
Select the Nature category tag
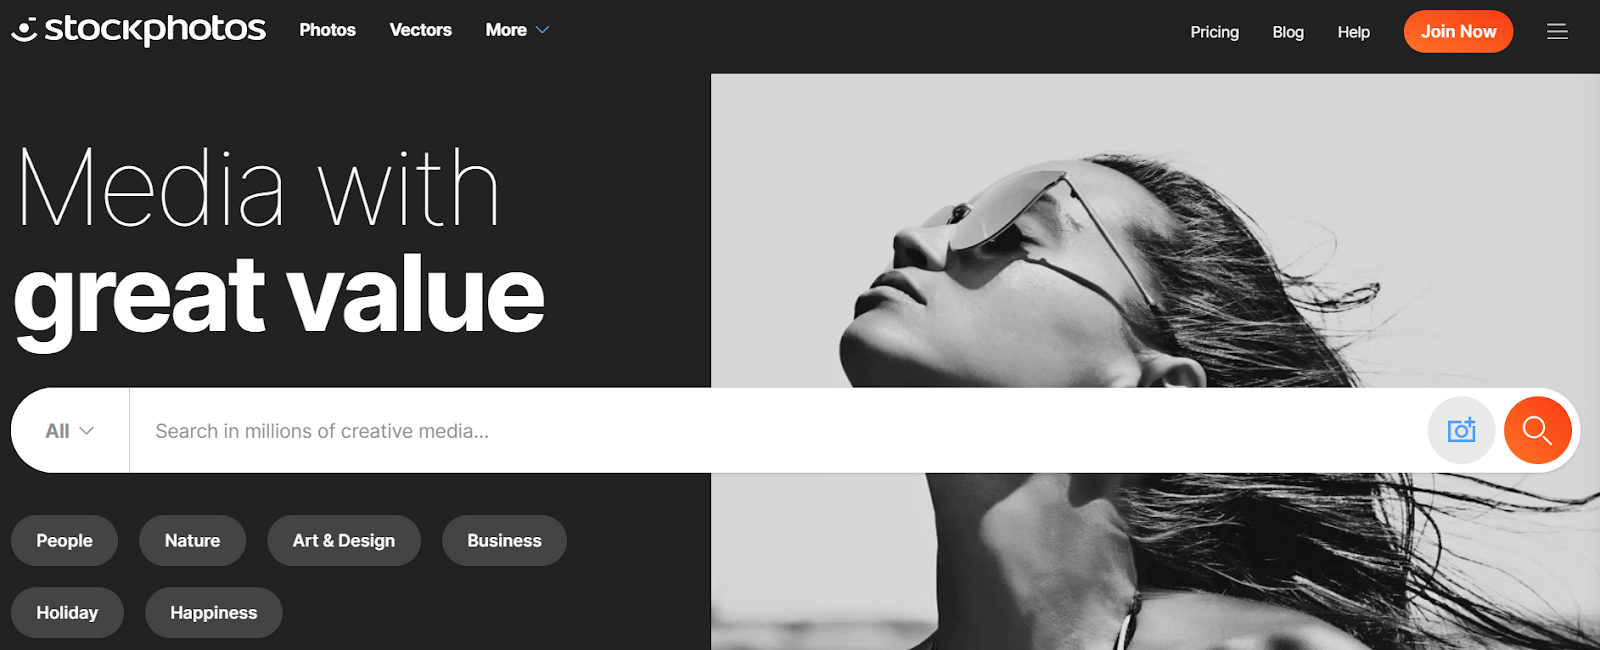192,540
